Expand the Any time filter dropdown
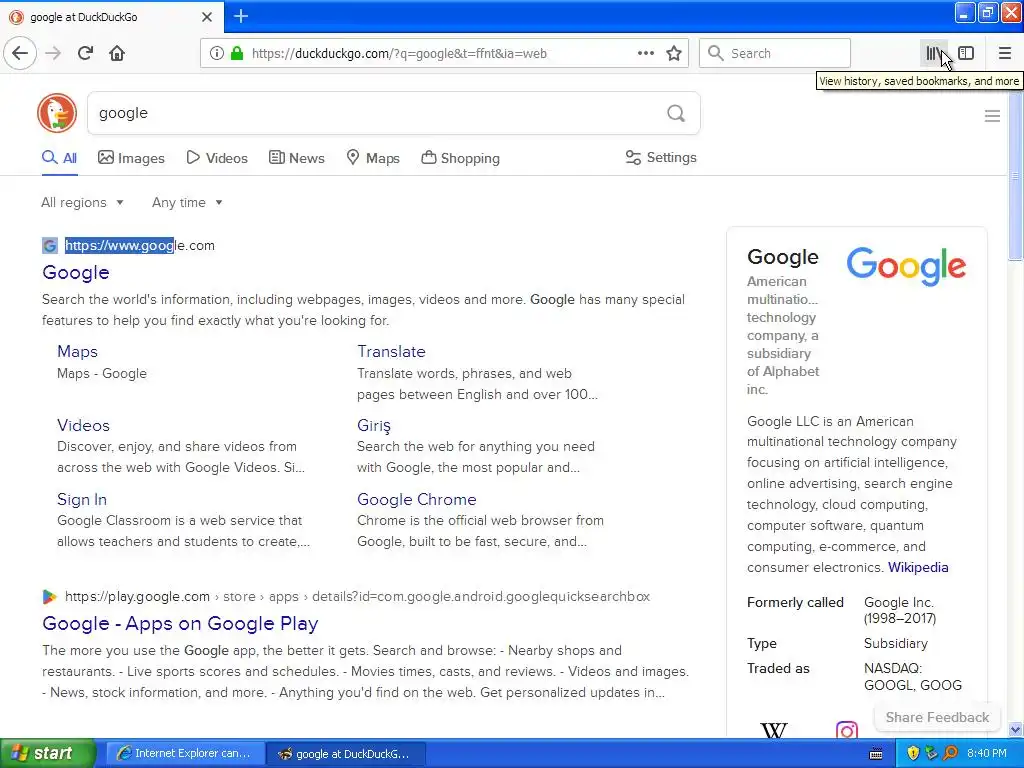Image resolution: width=1024 pixels, height=768 pixels. click(187, 202)
